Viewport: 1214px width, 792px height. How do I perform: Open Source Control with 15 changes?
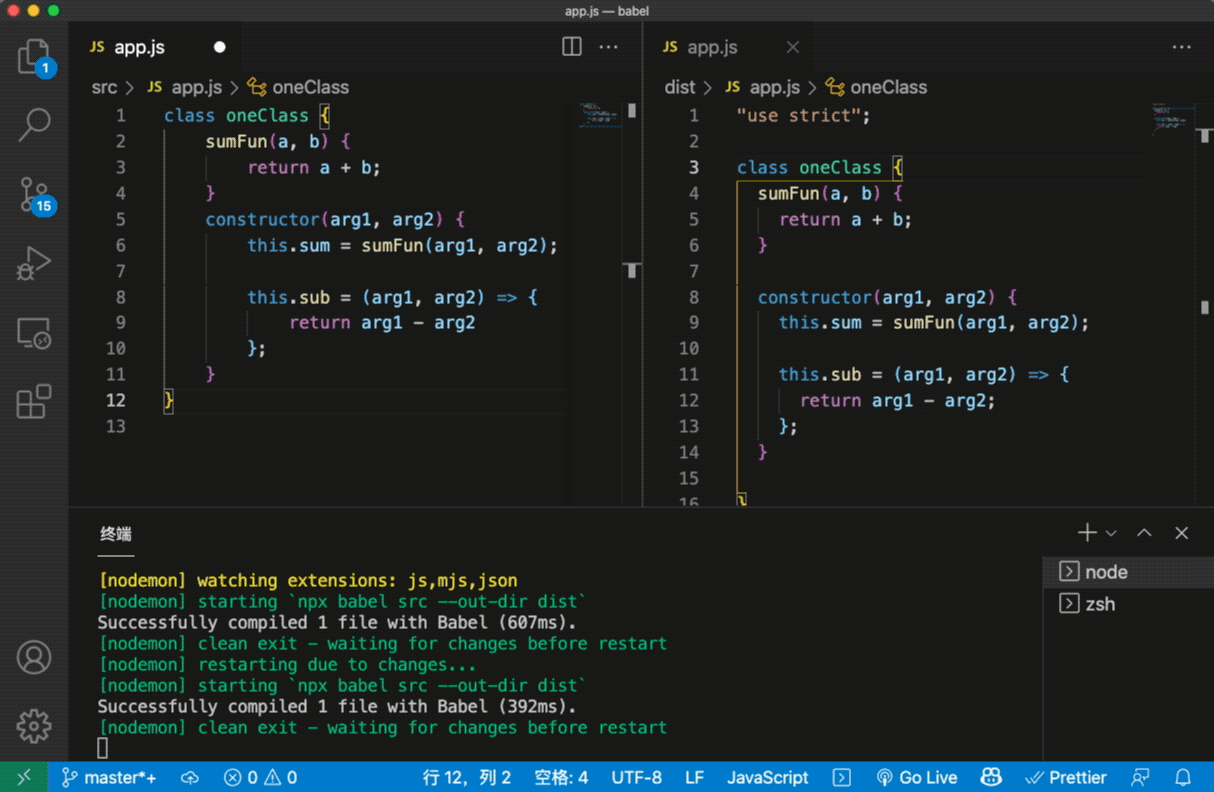34,194
